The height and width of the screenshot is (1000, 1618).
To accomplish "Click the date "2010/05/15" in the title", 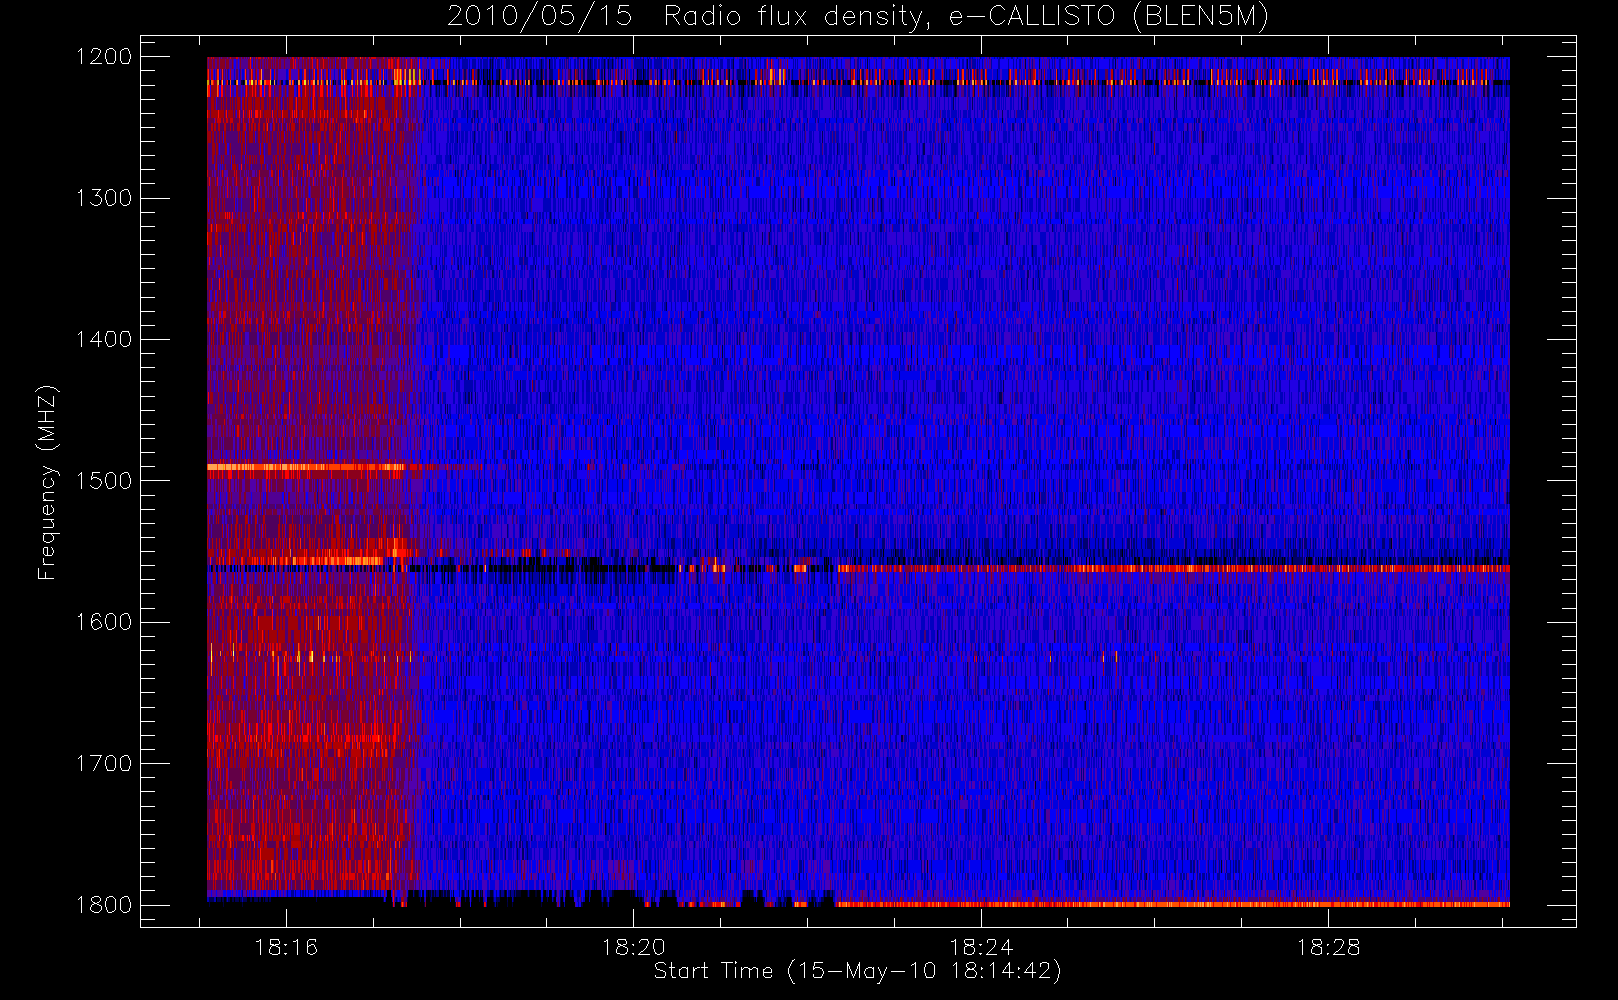I will pyautogui.click(x=539, y=17).
